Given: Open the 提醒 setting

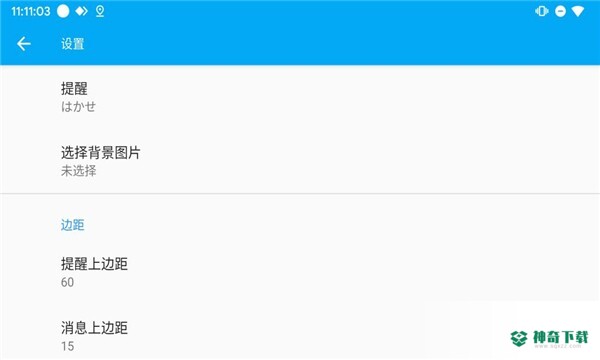Looking at the screenshot, I should point(300,97).
